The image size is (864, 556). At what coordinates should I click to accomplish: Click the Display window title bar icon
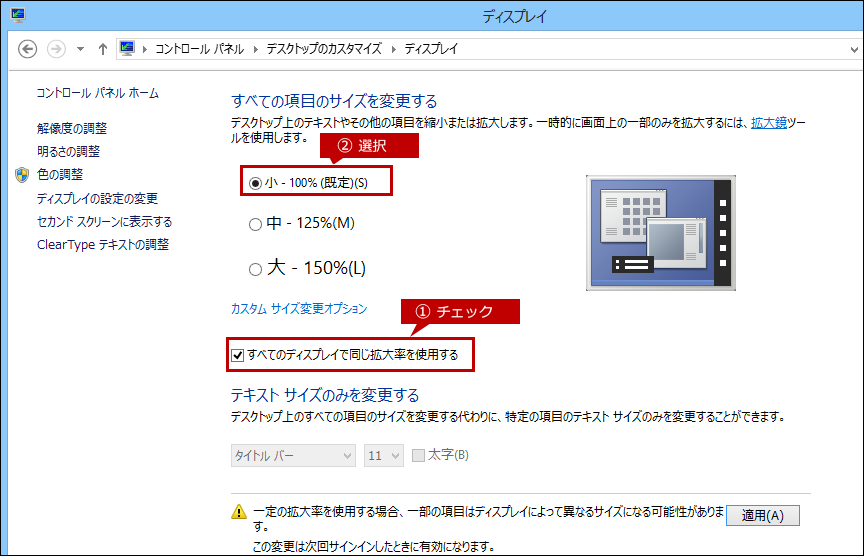tap(18, 15)
